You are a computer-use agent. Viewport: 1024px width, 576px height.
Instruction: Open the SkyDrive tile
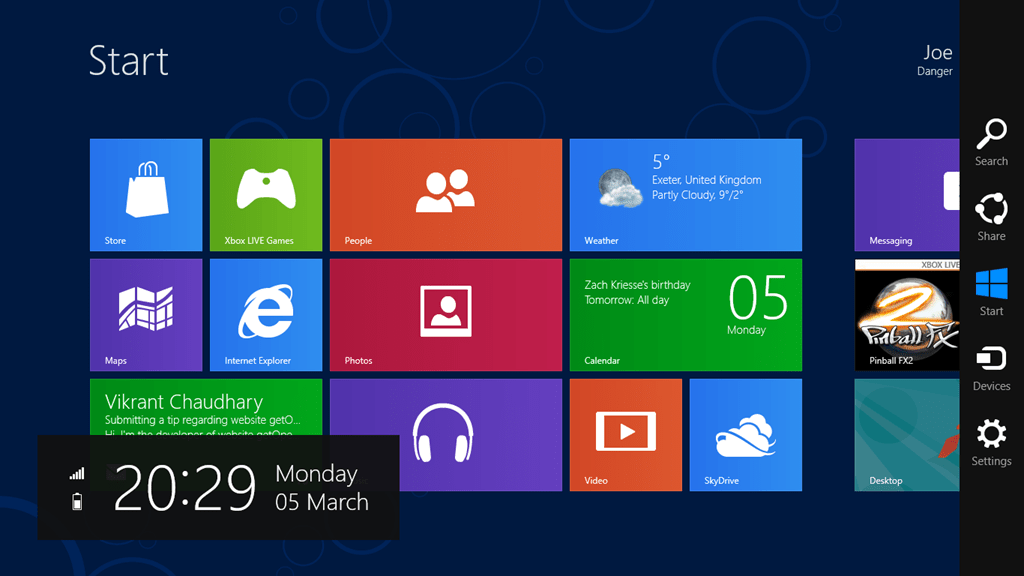(746, 435)
